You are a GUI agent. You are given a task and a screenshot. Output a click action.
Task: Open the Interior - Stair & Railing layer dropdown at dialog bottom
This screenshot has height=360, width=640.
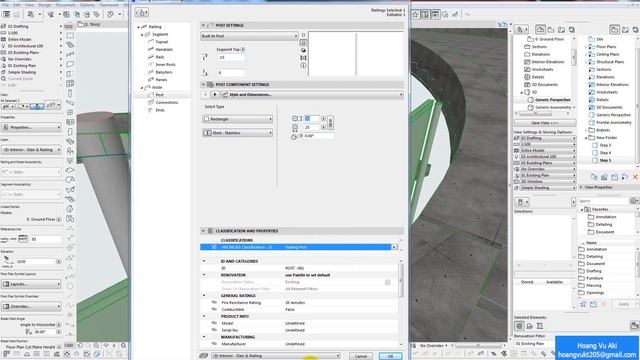click(x=276, y=356)
